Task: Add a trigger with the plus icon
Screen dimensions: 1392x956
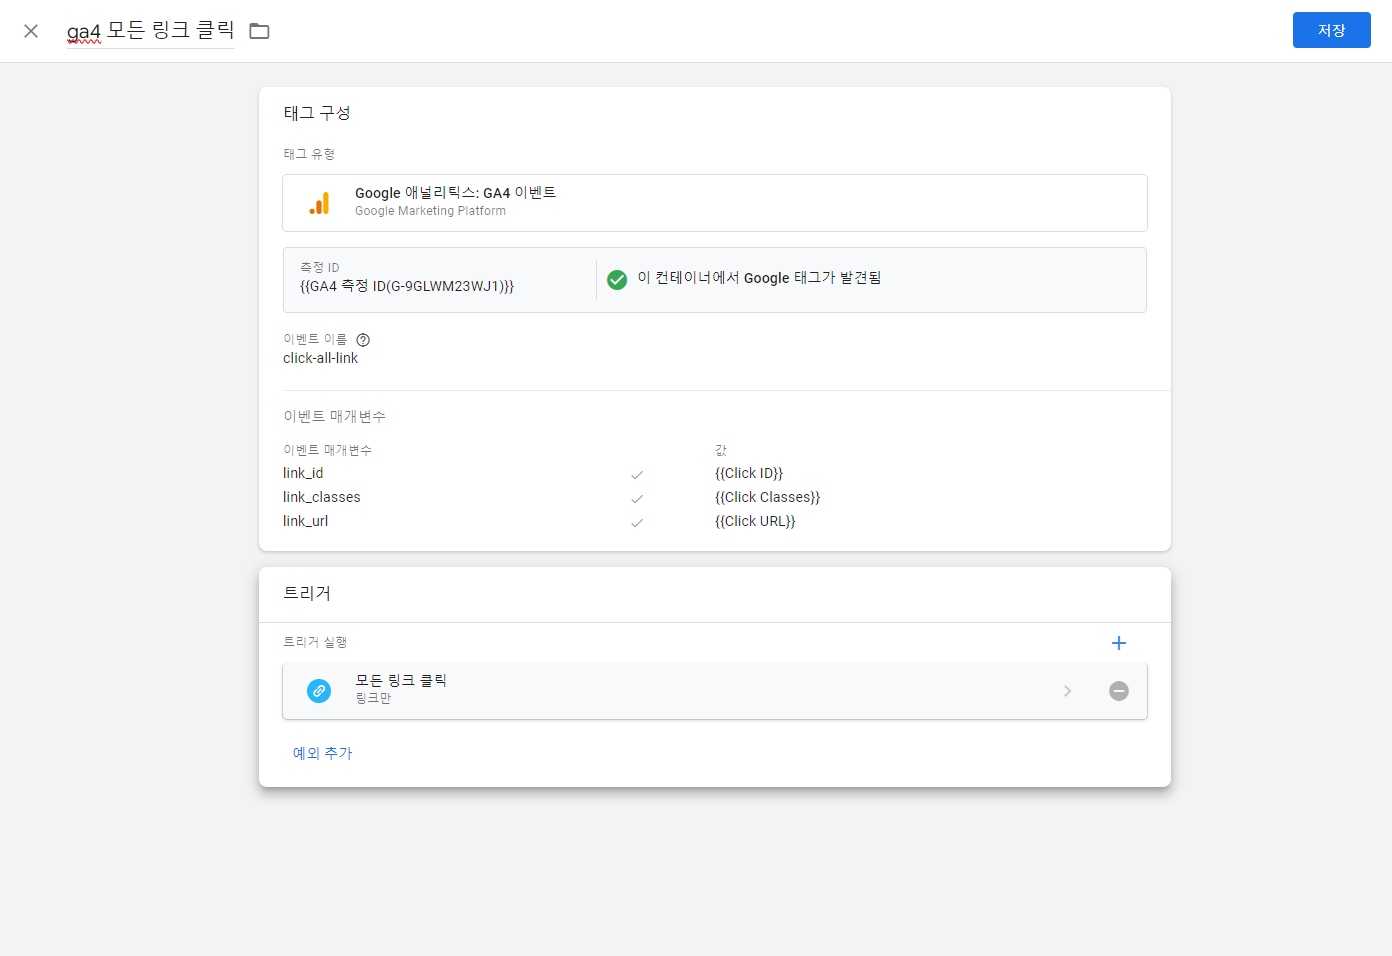Action: (1119, 643)
